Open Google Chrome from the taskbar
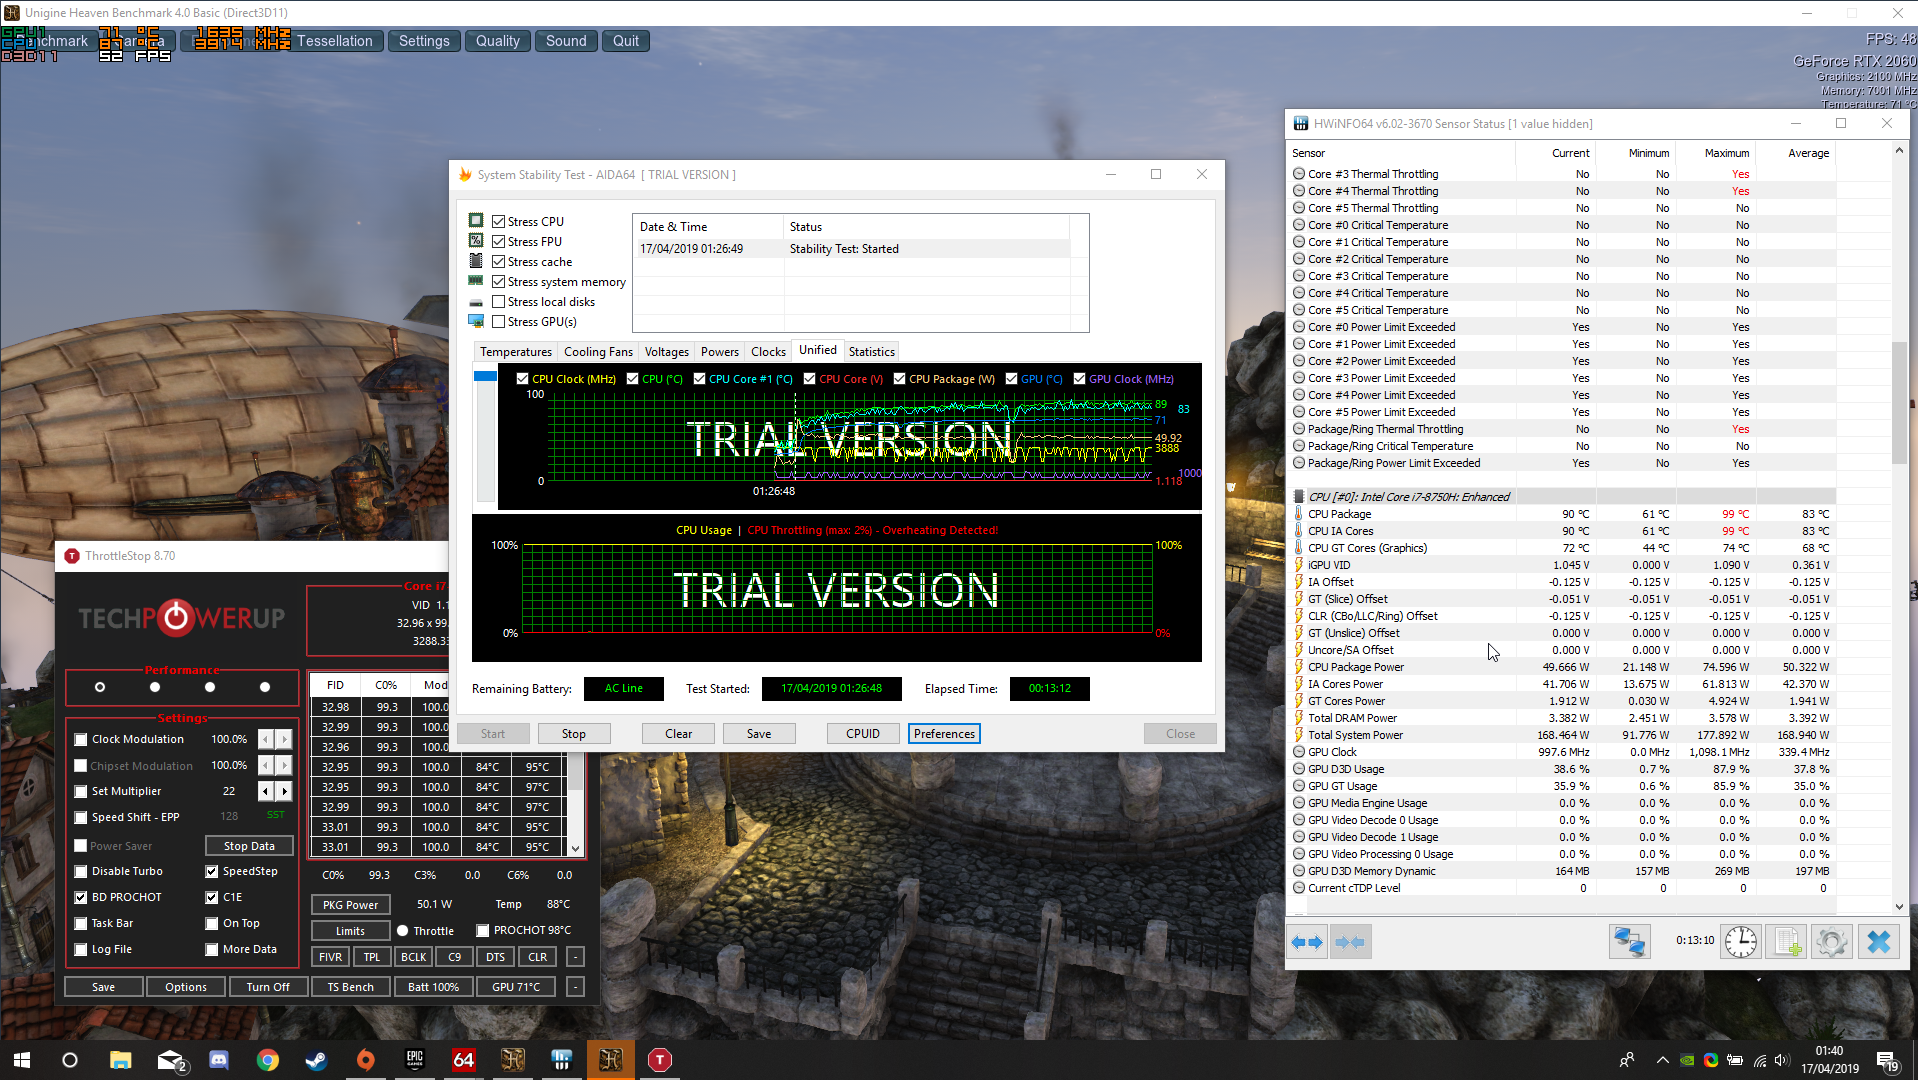The width and height of the screenshot is (1918, 1080). point(268,1060)
